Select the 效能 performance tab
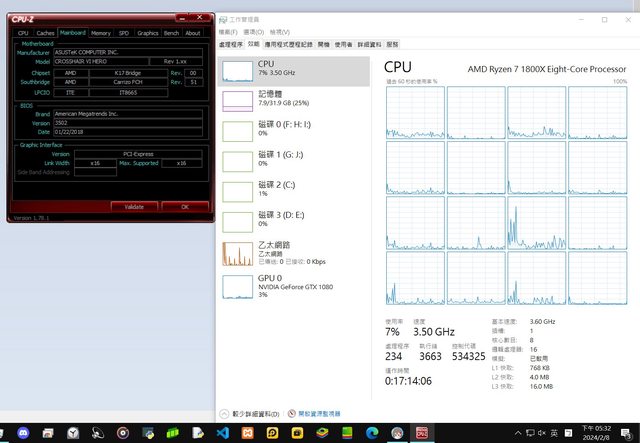640x443 pixels. click(253, 44)
